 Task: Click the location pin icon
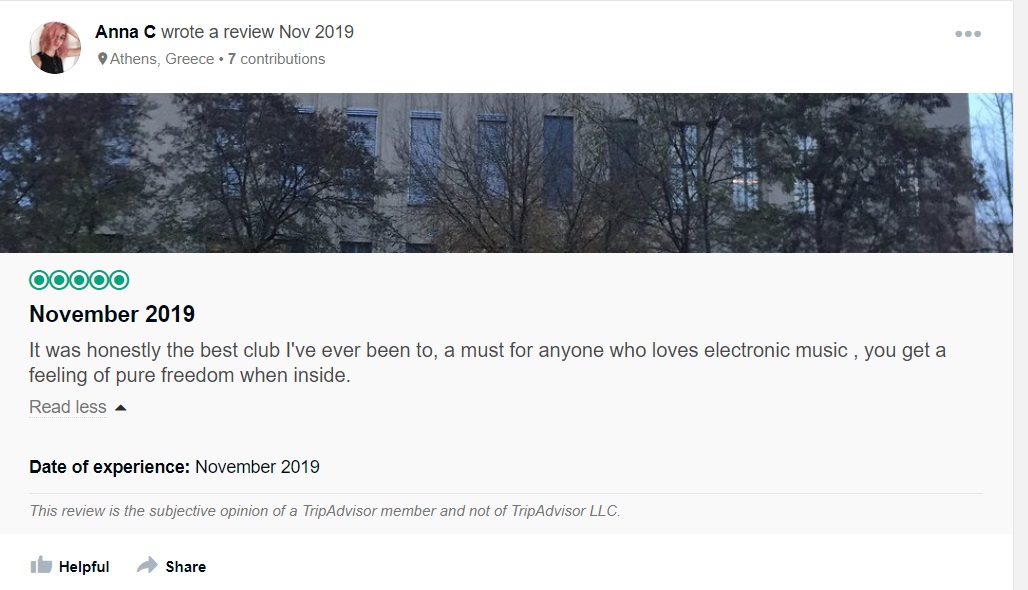pos(102,59)
